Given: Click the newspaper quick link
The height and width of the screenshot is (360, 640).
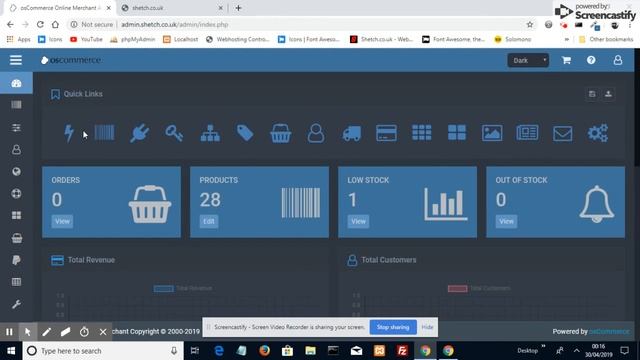Looking at the screenshot, I should [527, 133].
